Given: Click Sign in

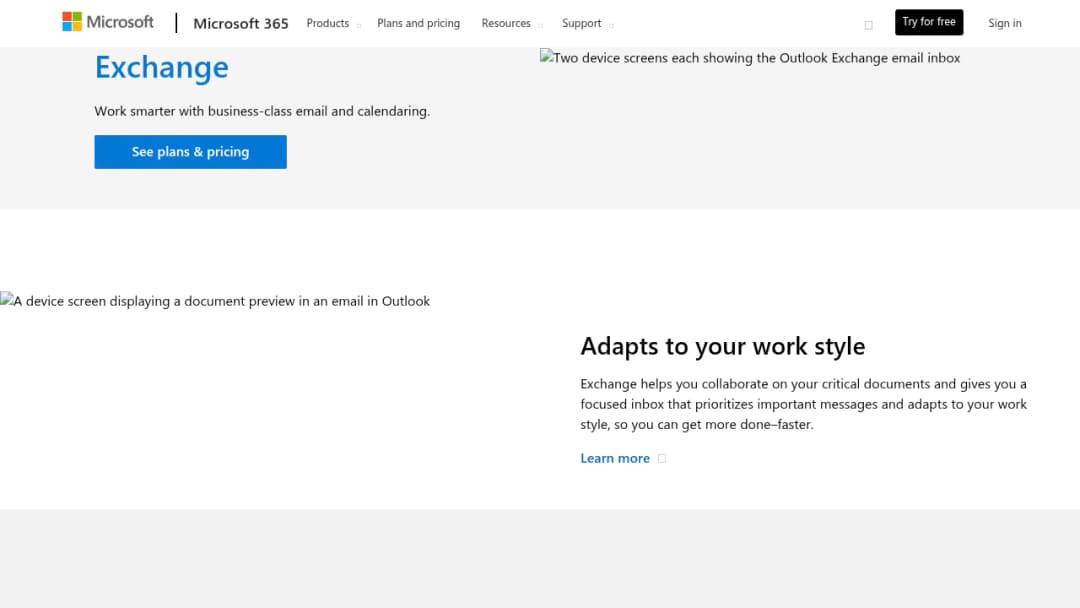Looking at the screenshot, I should [1004, 23].
